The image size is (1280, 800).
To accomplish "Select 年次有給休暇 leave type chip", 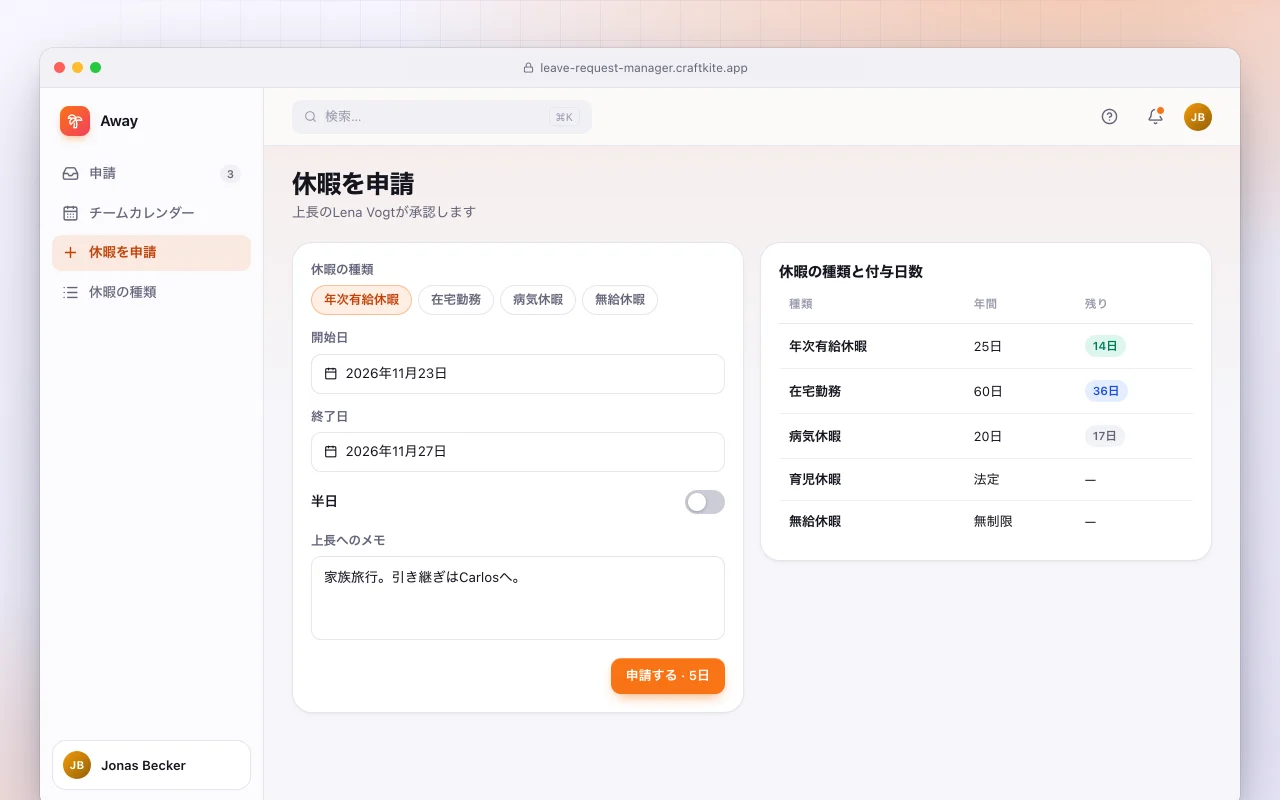I will 361,300.
